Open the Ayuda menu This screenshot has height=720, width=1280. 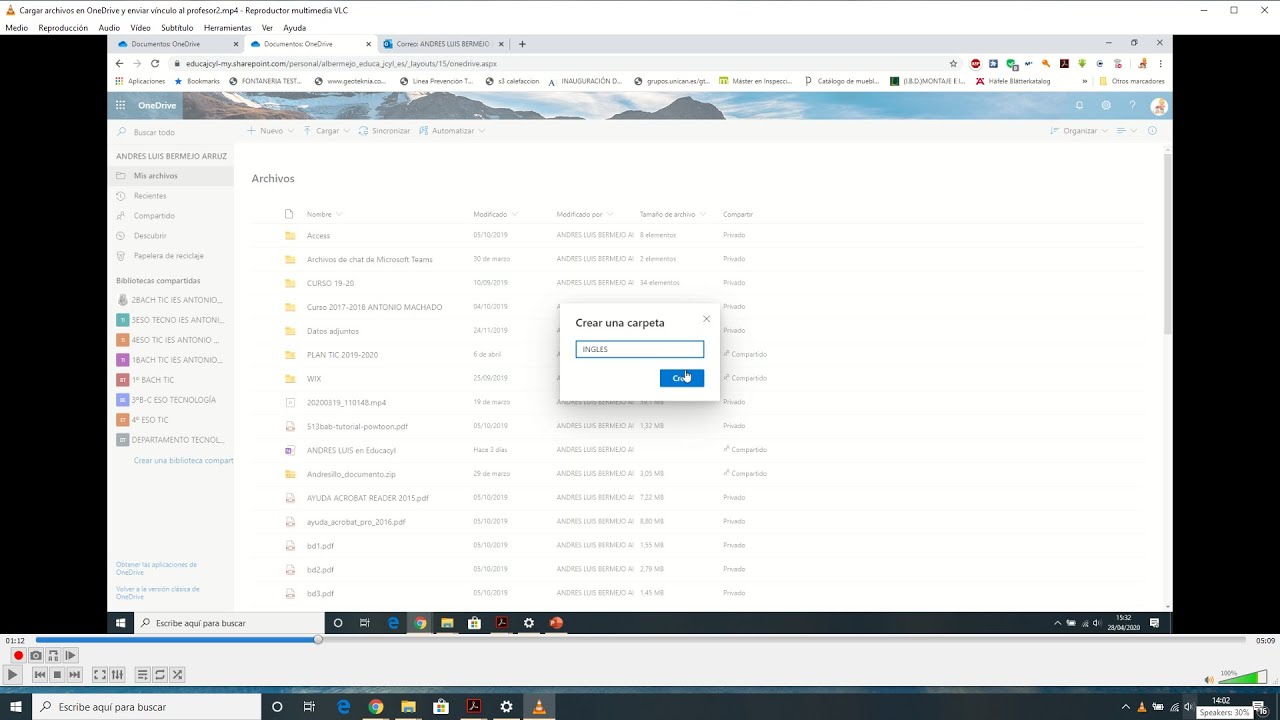click(294, 28)
